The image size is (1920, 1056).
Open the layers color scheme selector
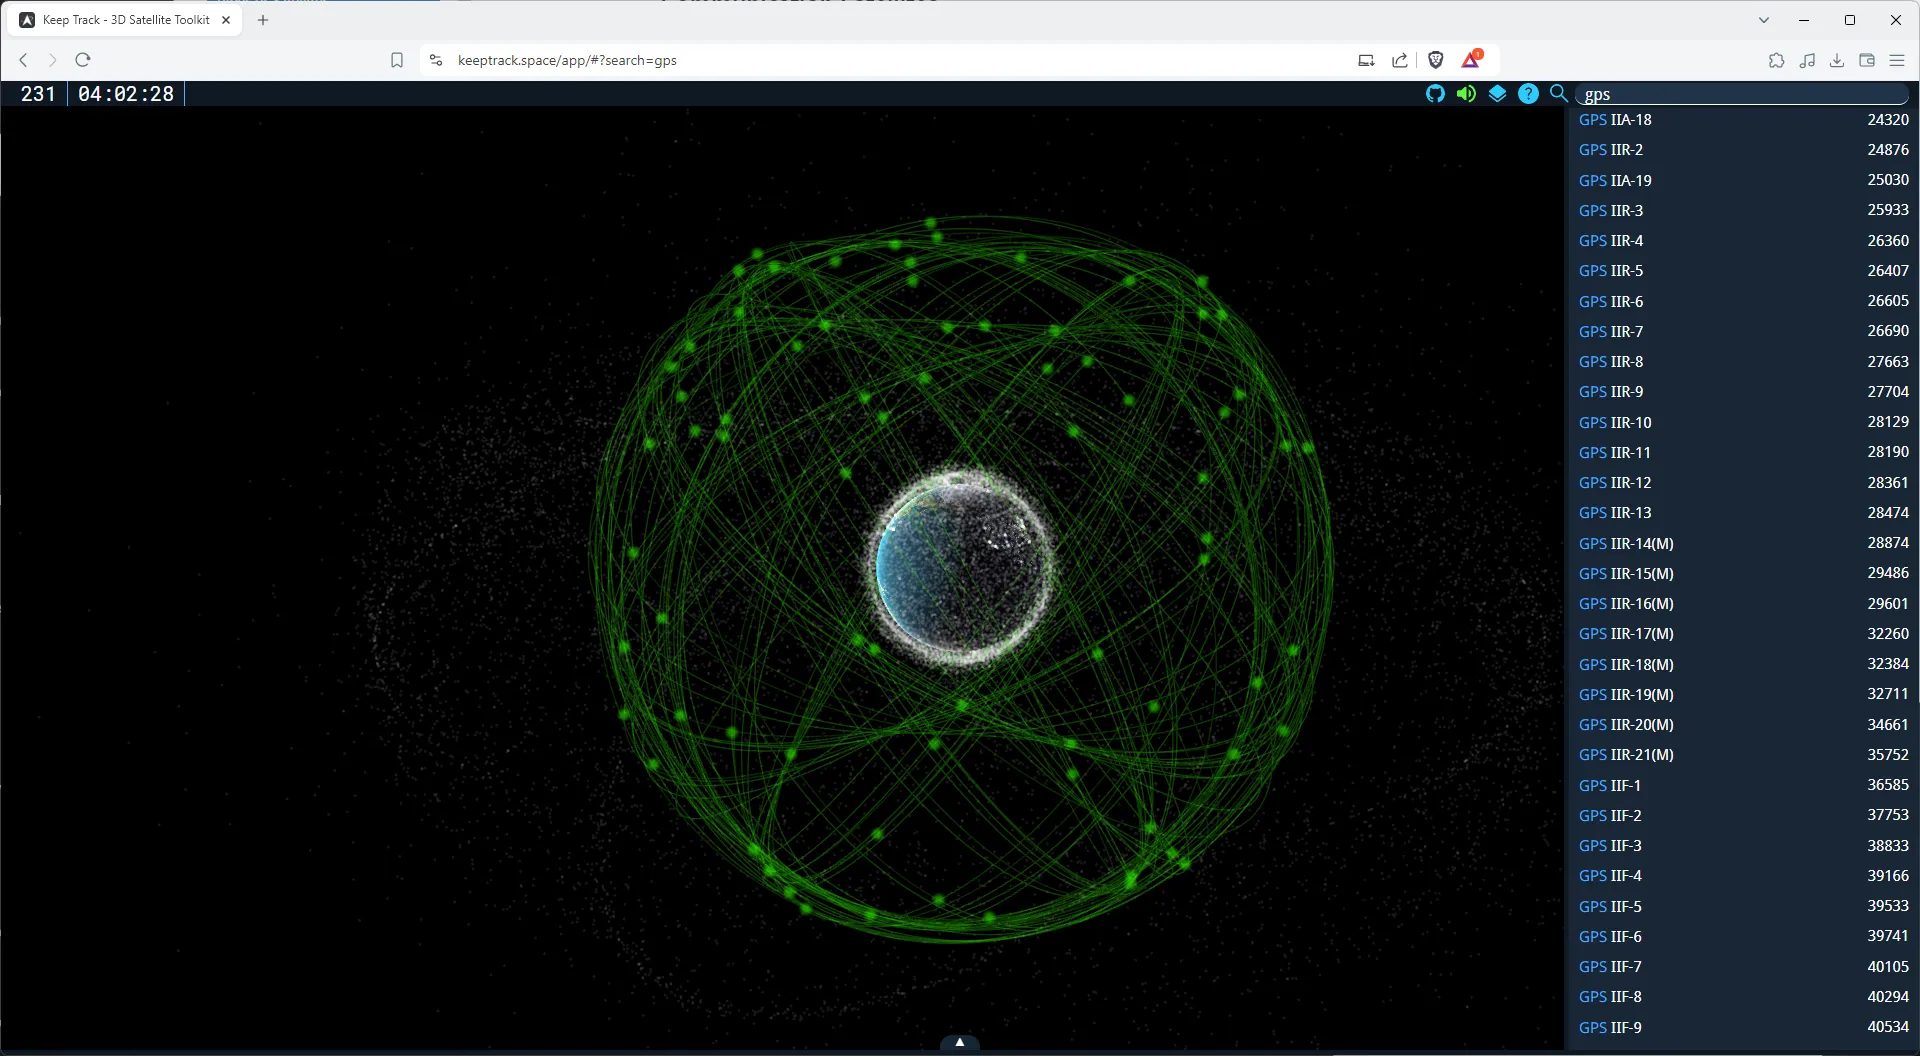pyautogui.click(x=1497, y=93)
